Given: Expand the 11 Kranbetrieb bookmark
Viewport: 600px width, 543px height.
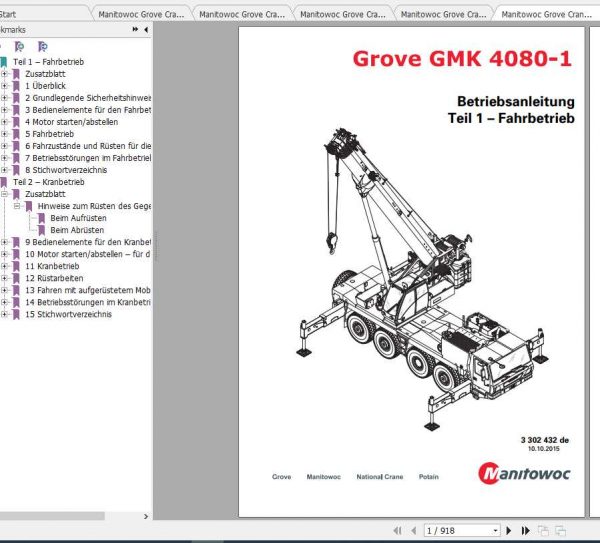Looking at the screenshot, I should tap(4, 266).
